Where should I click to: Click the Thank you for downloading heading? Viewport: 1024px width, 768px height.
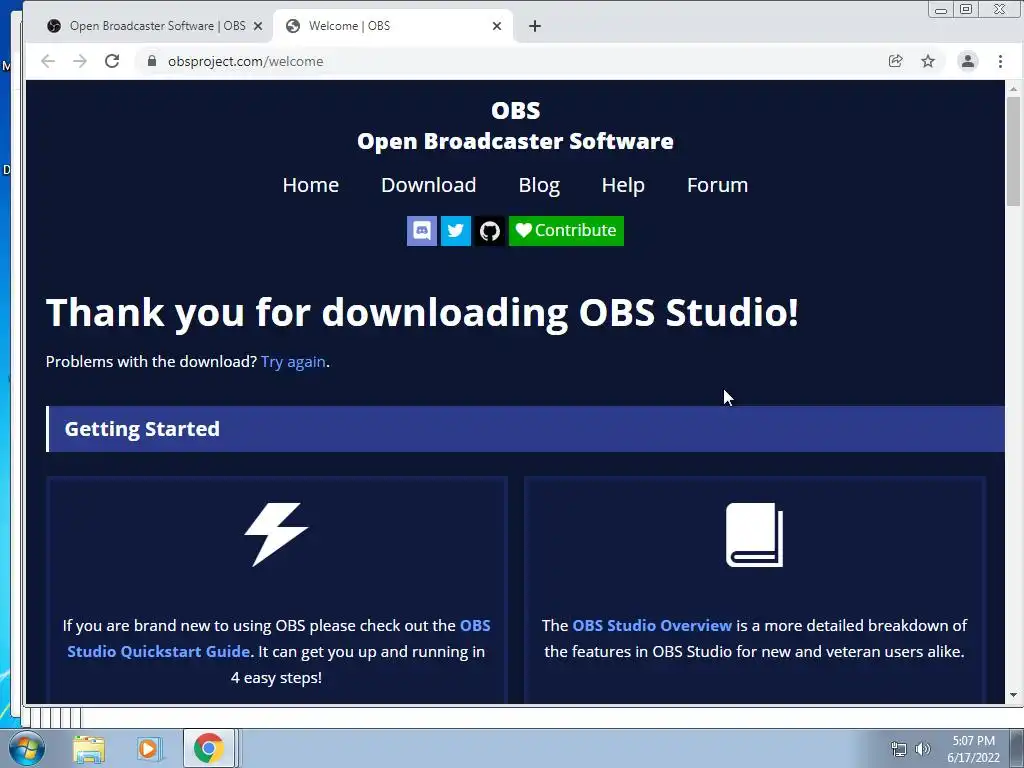(x=422, y=312)
